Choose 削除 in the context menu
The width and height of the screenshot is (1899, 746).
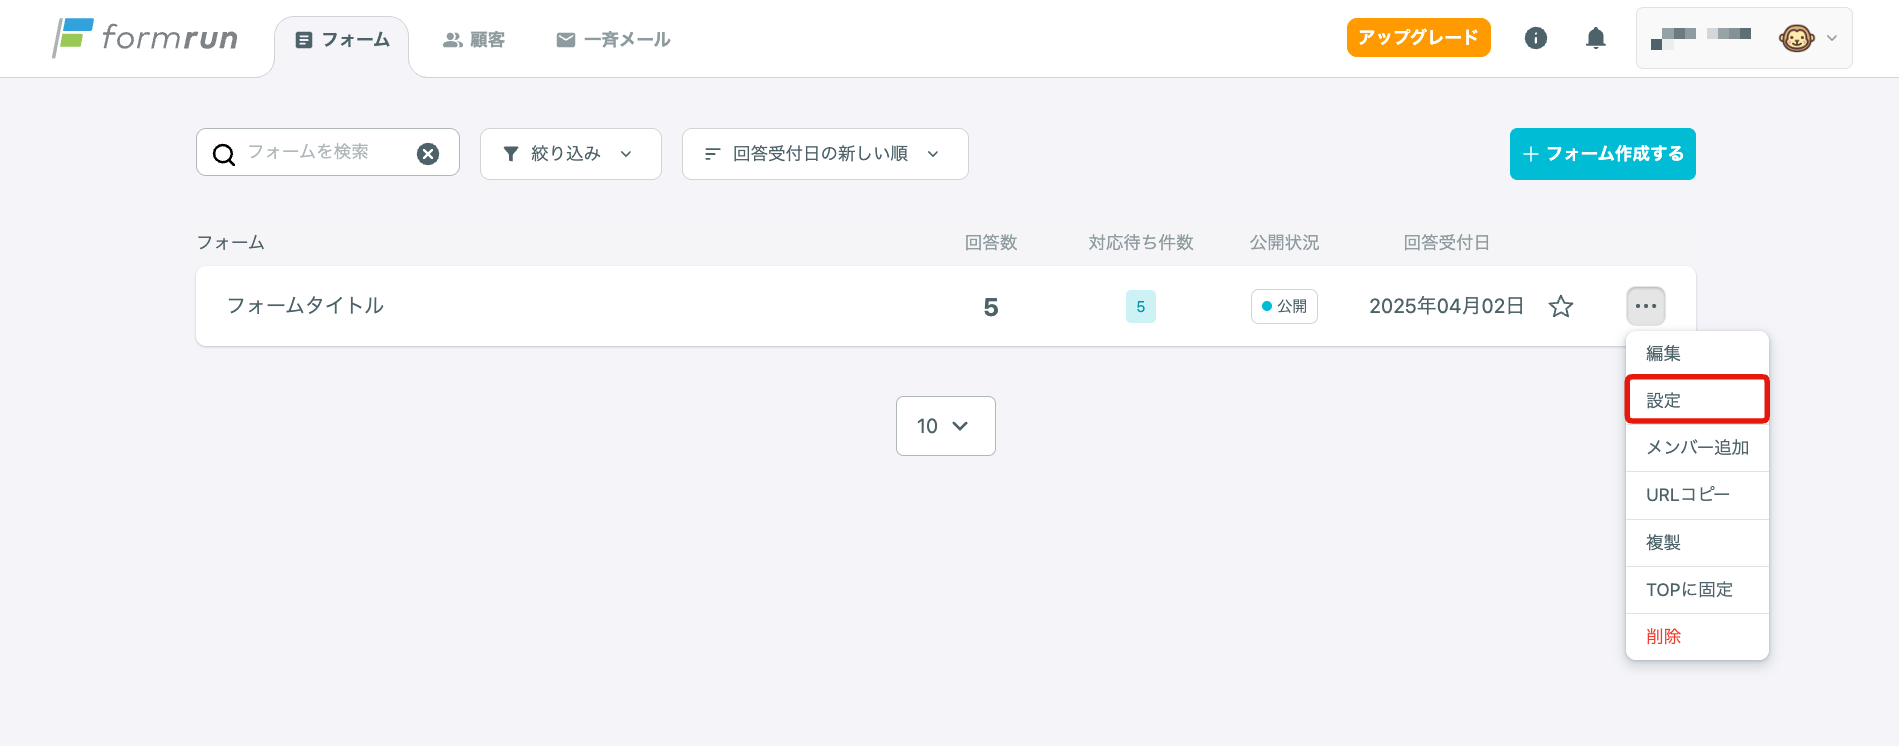[x=1664, y=636]
